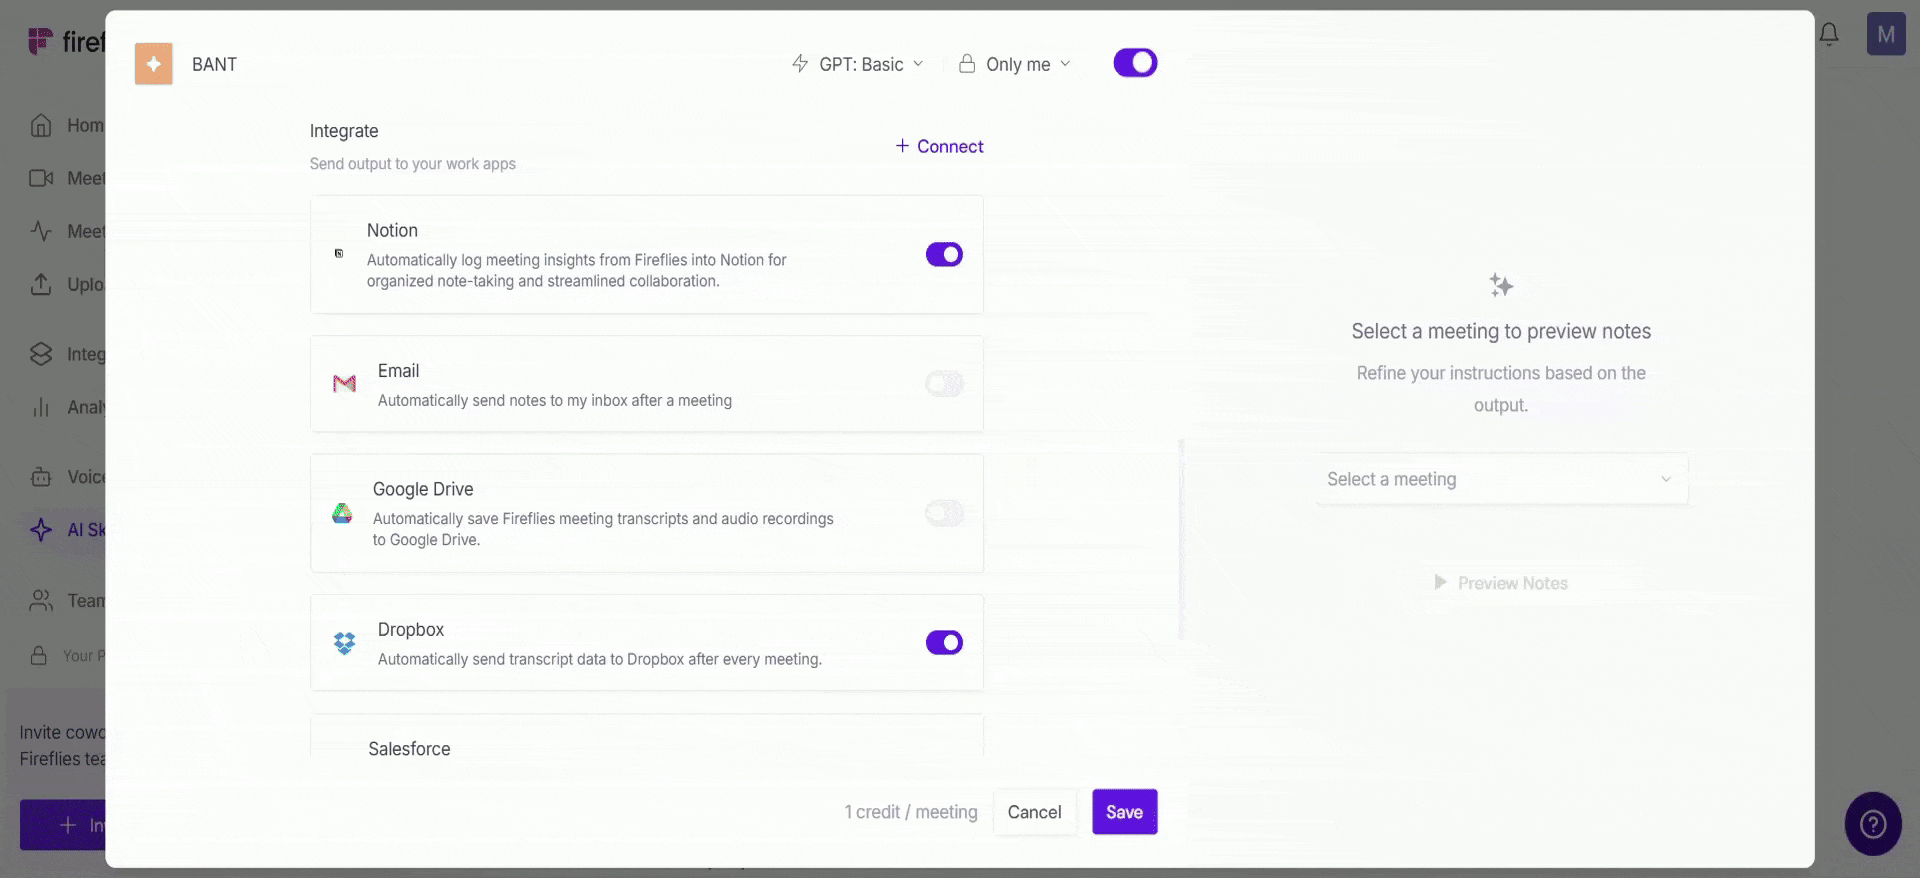This screenshot has width=1920, height=878.
Task: Open the GPT: Basic model dropdown
Action: coord(858,64)
